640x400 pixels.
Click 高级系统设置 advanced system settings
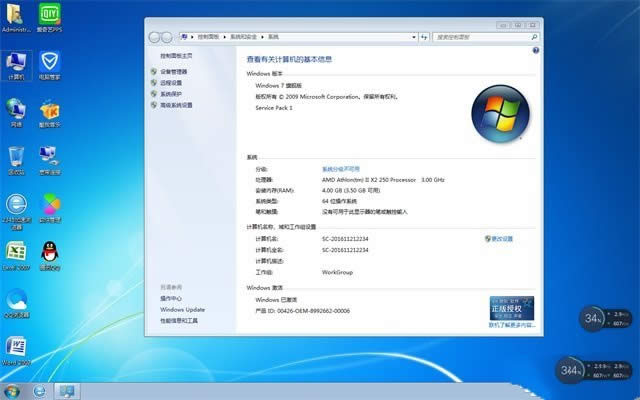pos(176,105)
